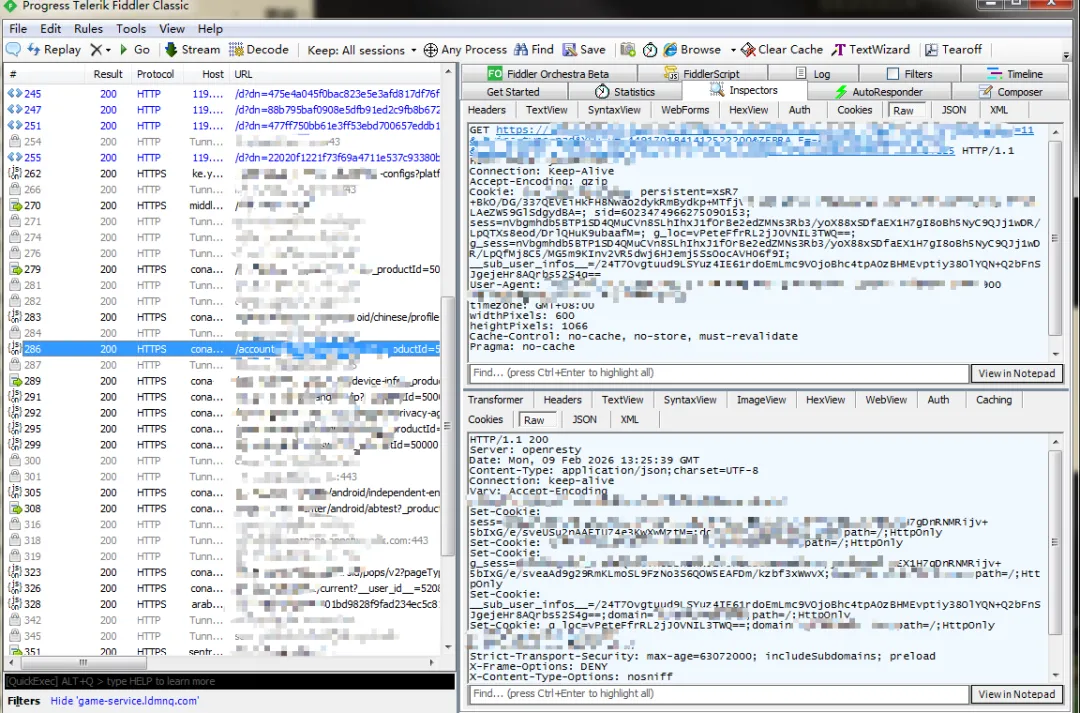
Task: Toggle Decode in toolbar
Action: [x=259, y=50]
